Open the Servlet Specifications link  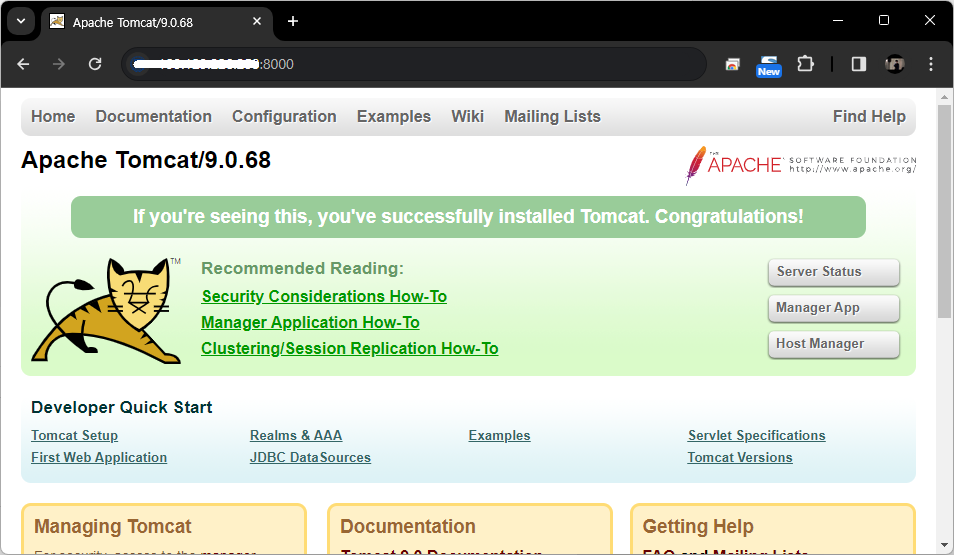point(756,436)
